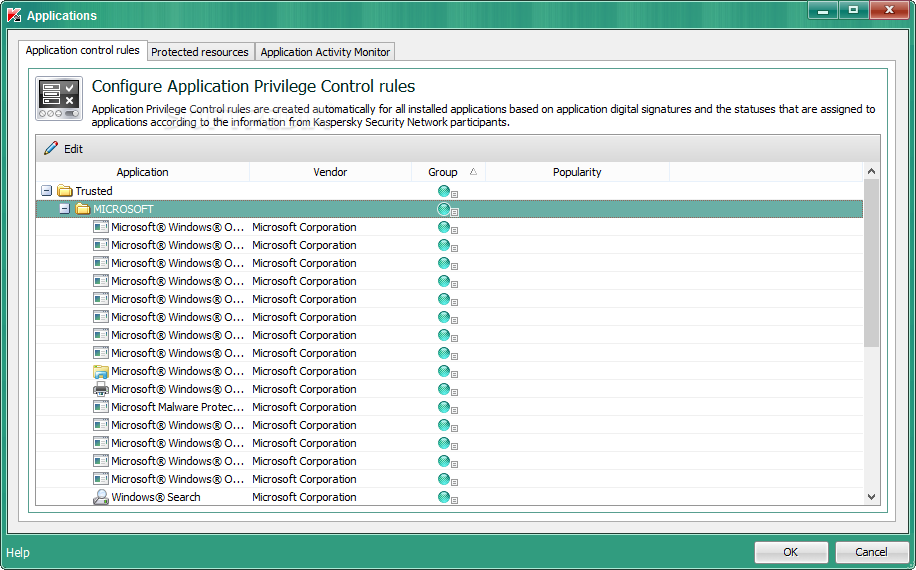Open group status icon for Windows Search row
Screen dimensions: 916x570
pos(447,498)
